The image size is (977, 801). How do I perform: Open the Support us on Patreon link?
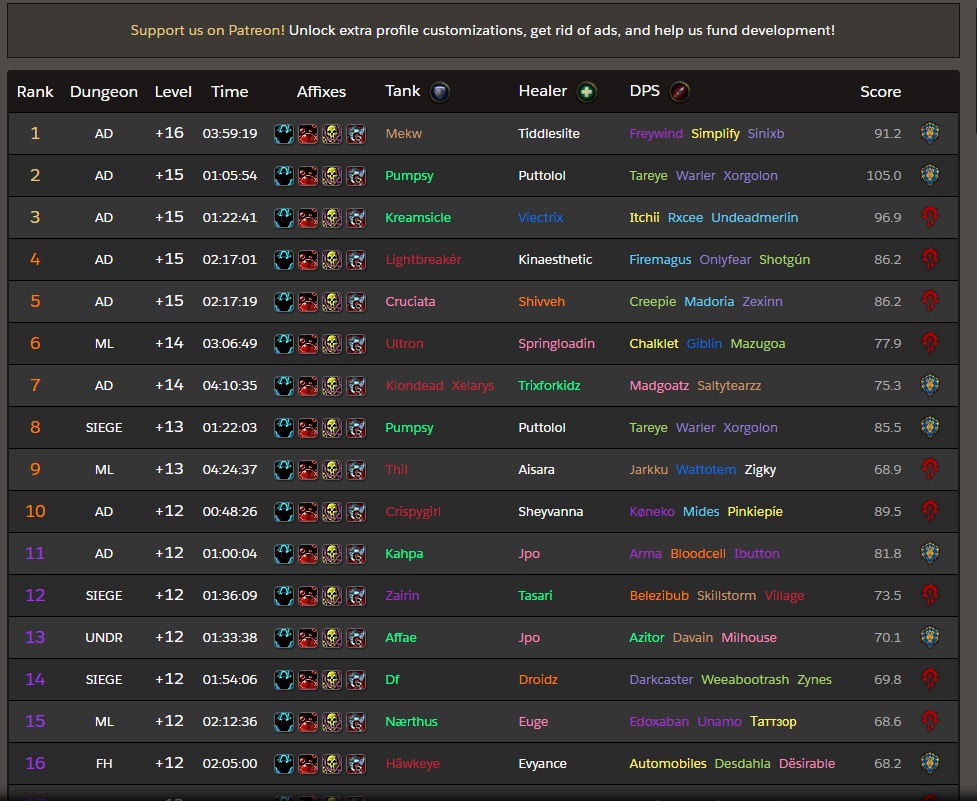pyautogui.click(x=207, y=30)
